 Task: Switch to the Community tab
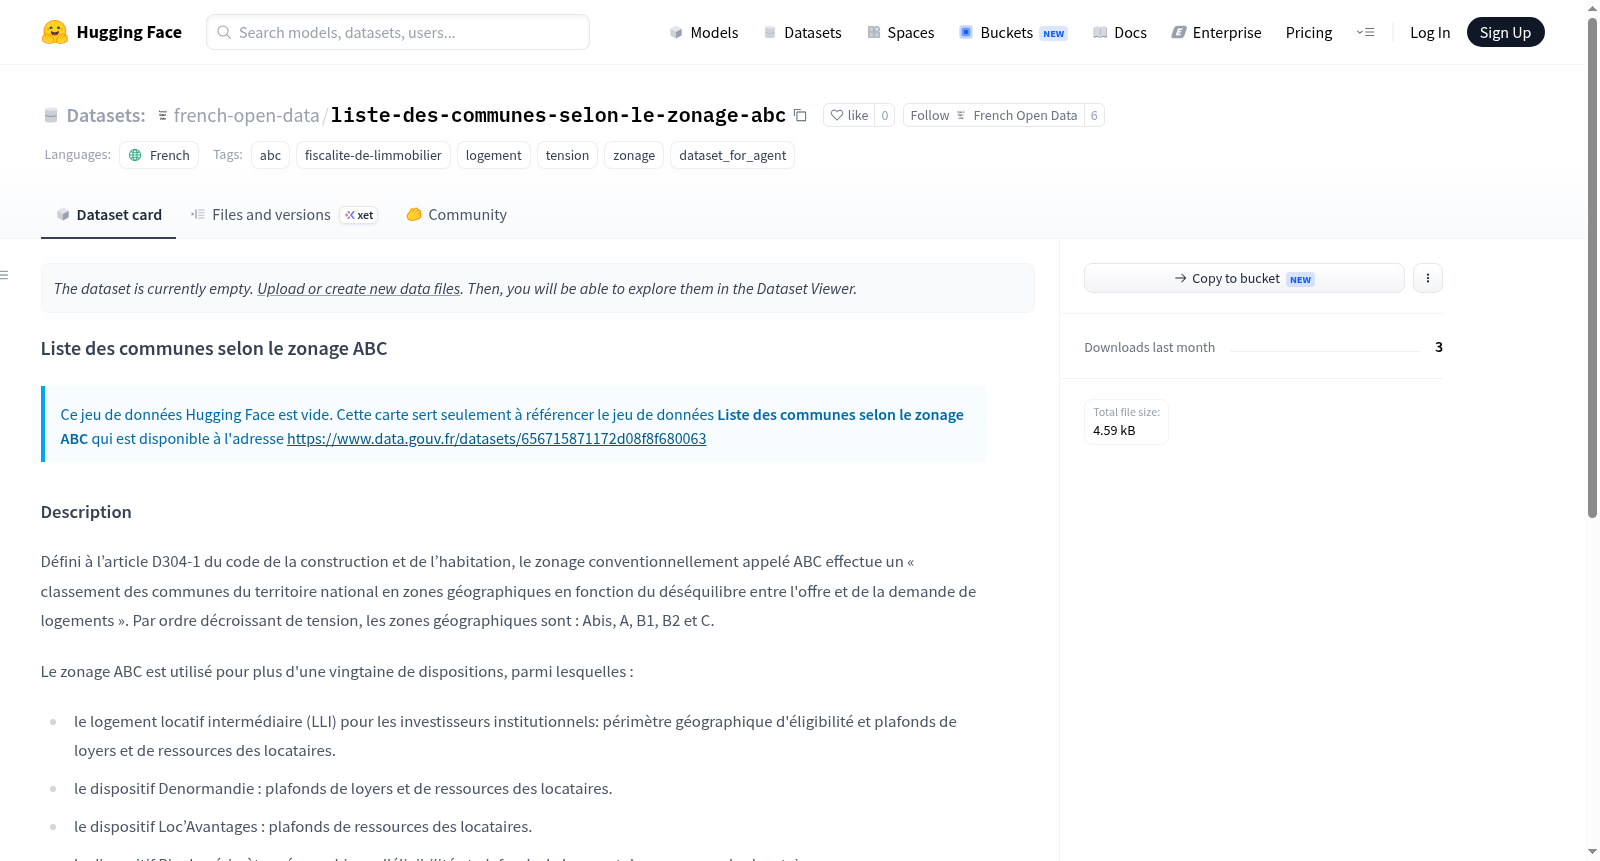pos(456,214)
